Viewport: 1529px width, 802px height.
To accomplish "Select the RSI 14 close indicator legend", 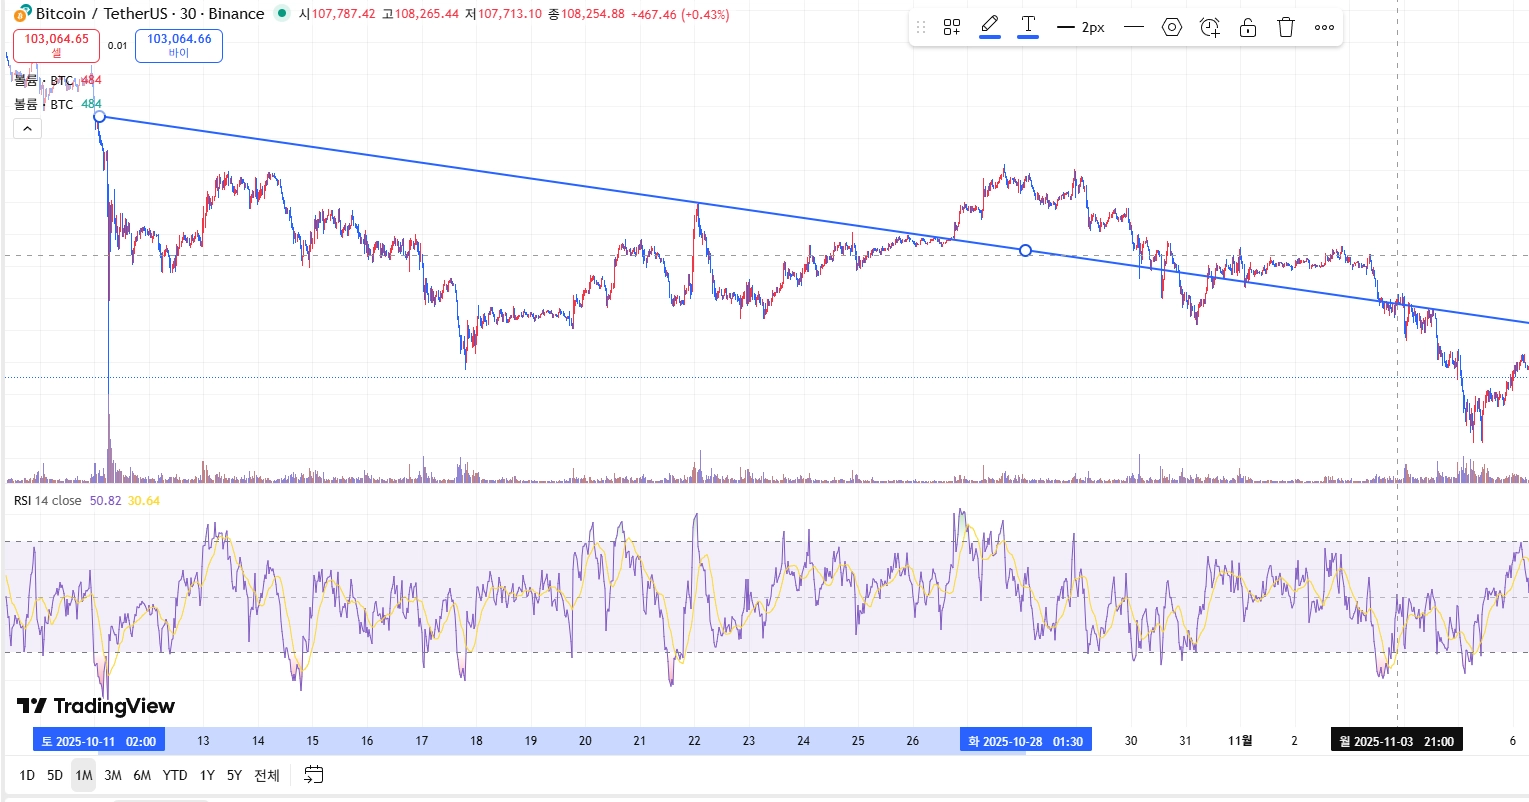I will click(48, 501).
